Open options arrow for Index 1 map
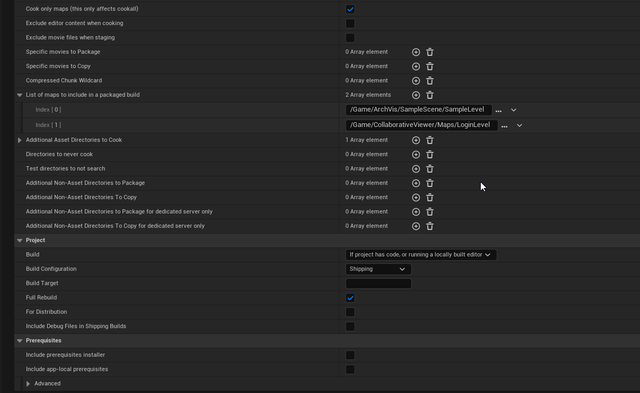The width and height of the screenshot is (640, 393). [x=519, y=125]
